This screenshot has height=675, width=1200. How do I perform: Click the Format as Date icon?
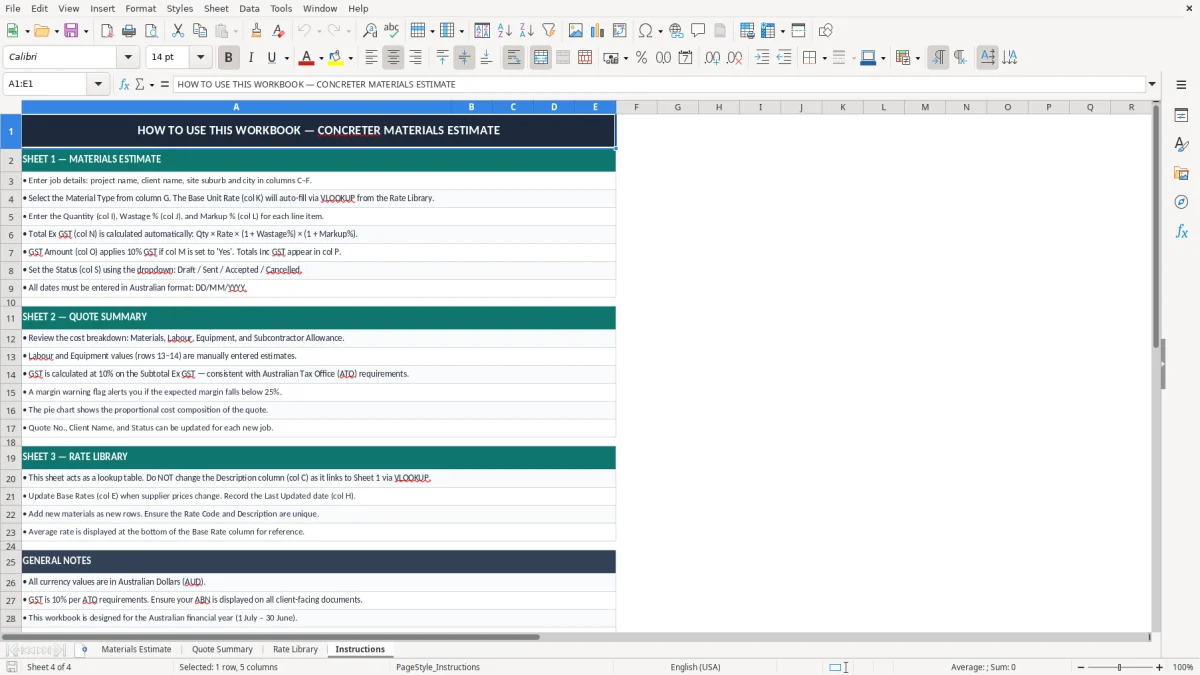click(686, 58)
